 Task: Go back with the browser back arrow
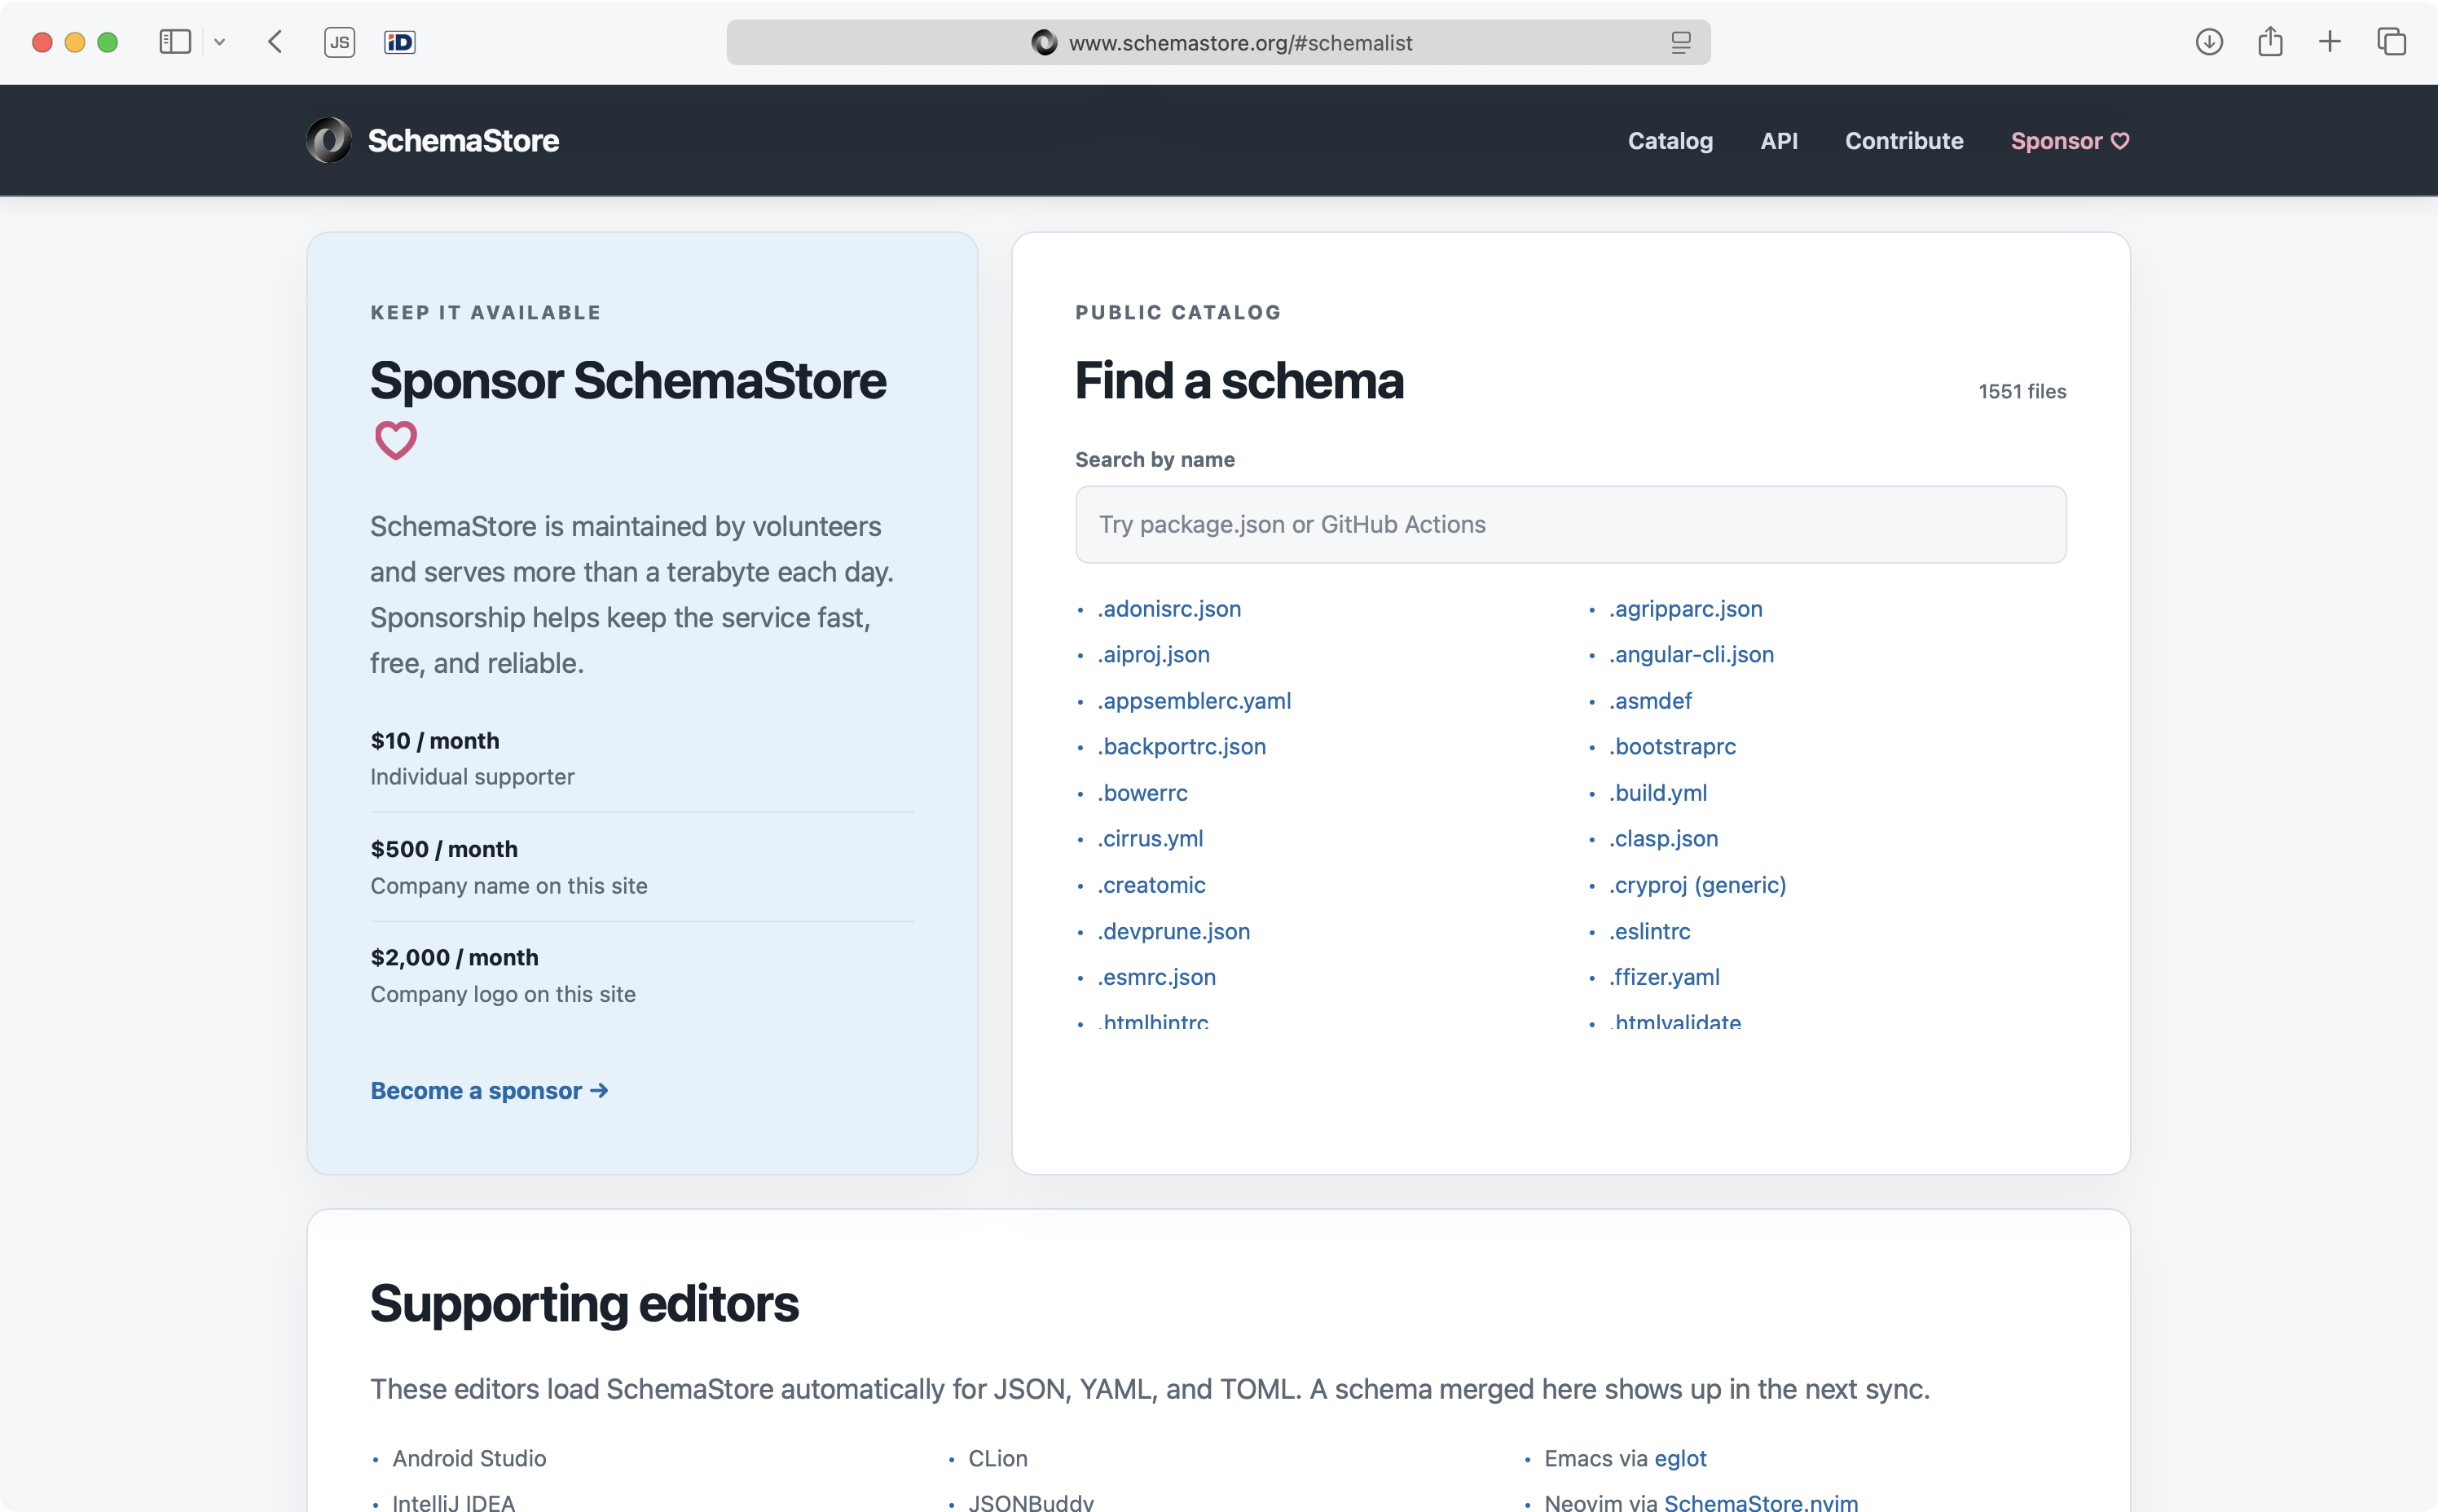pyautogui.click(x=276, y=42)
